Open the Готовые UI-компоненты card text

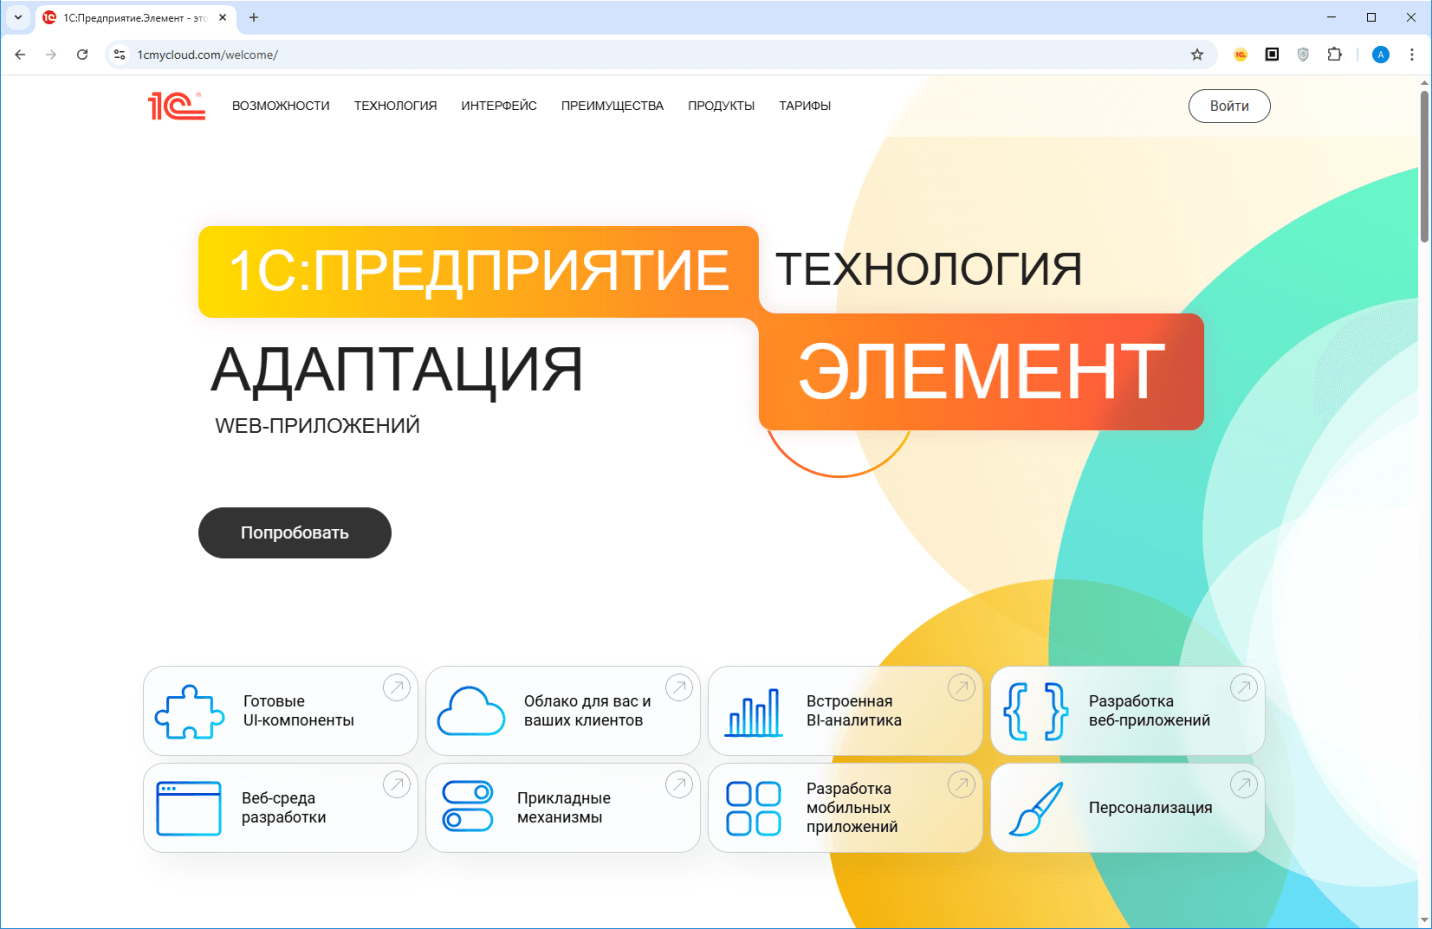(298, 711)
